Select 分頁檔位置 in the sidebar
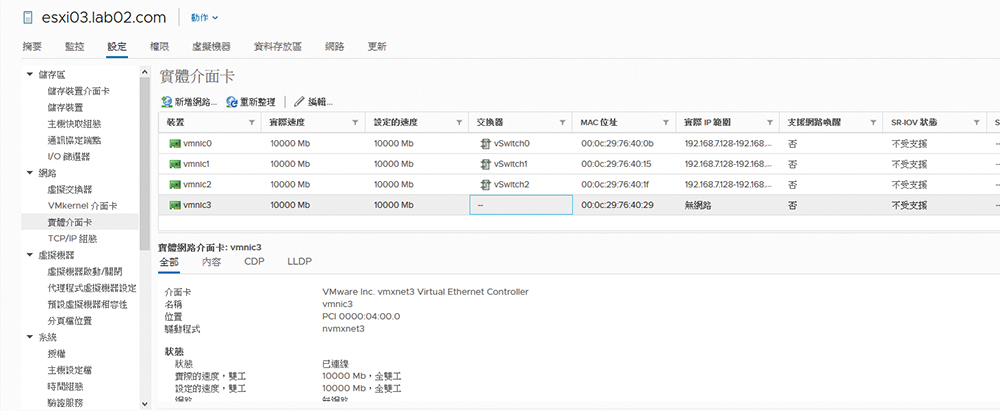This screenshot has height=411, width=1000. coord(70,320)
